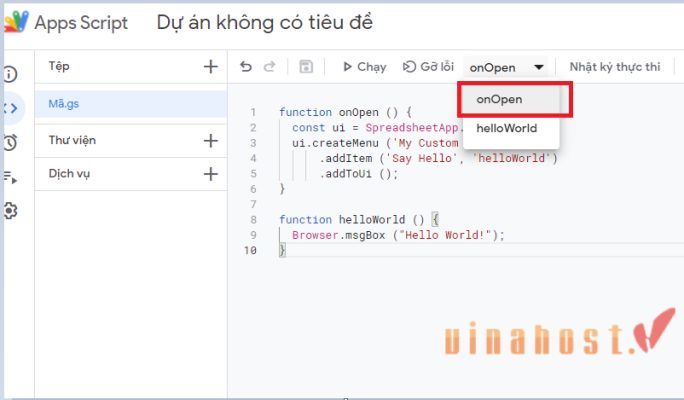This screenshot has width=684, height=400.
Task: Save the project with the disk icon
Action: (x=306, y=67)
